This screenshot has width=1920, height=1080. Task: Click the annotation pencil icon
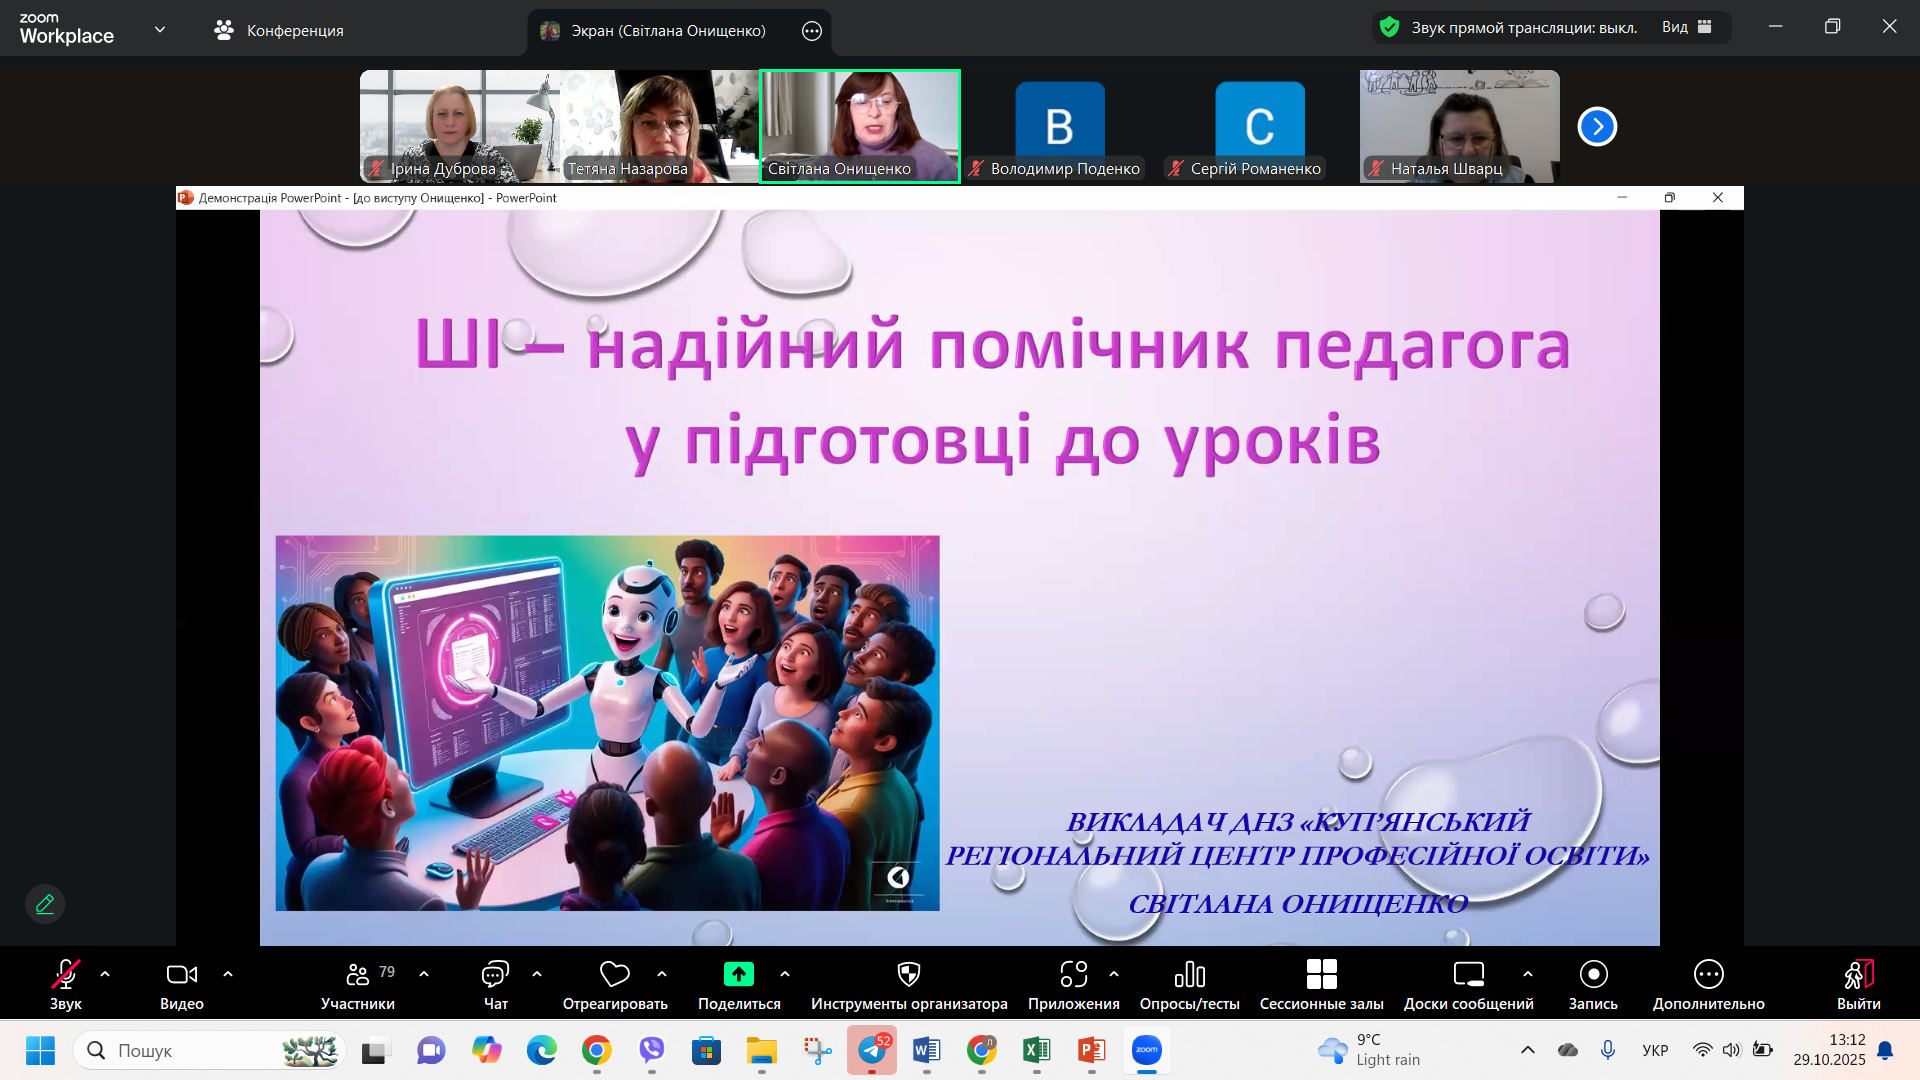(x=45, y=904)
